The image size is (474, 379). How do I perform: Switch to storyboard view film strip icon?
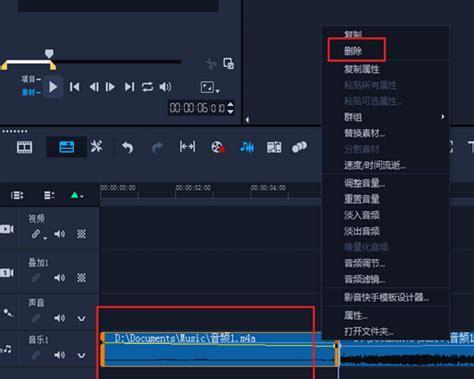pyautogui.click(x=24, y=147)
